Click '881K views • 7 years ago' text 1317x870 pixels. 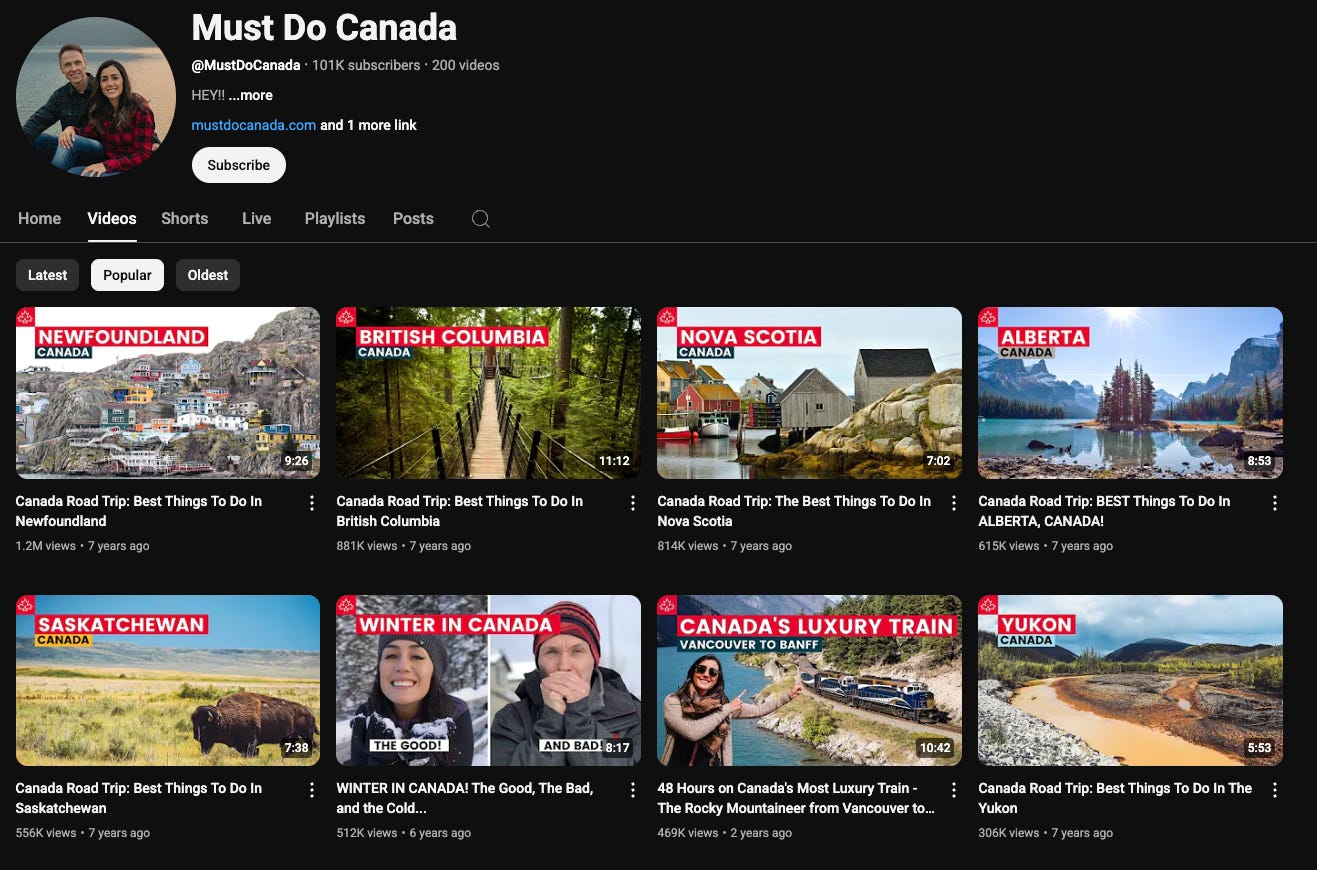click(404, 546)
